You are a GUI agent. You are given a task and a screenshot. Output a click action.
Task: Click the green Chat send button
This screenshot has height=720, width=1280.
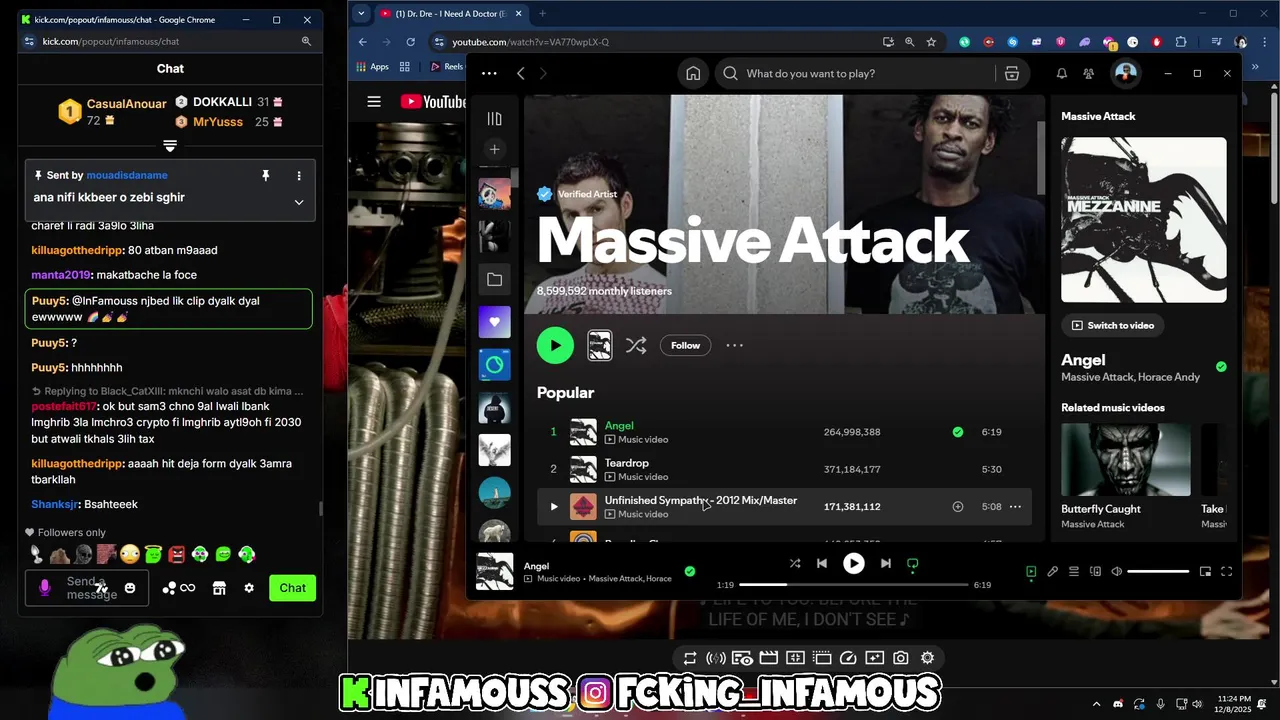point(293,588)
